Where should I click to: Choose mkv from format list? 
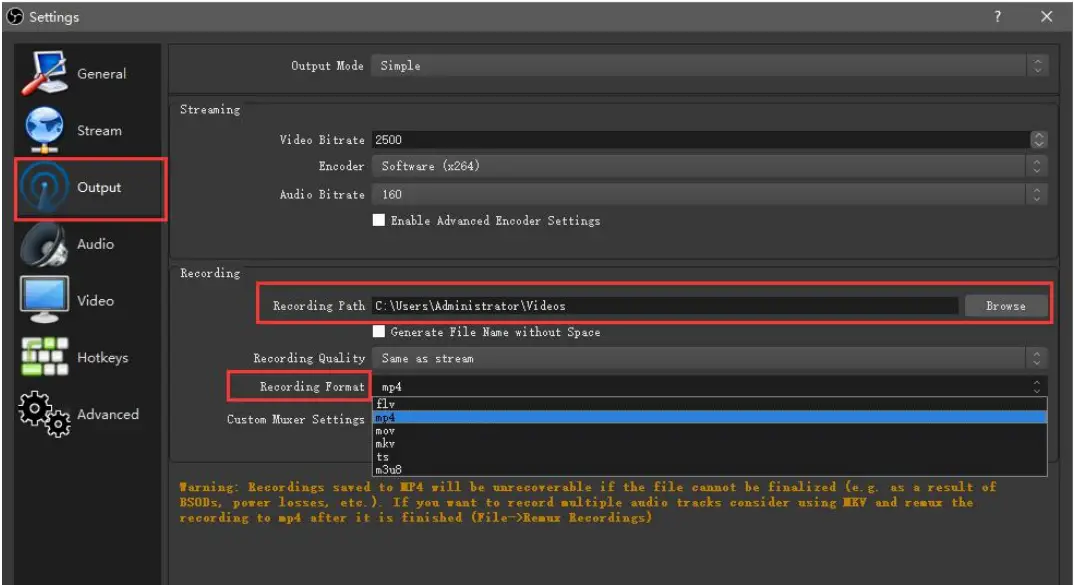(710, 444)
